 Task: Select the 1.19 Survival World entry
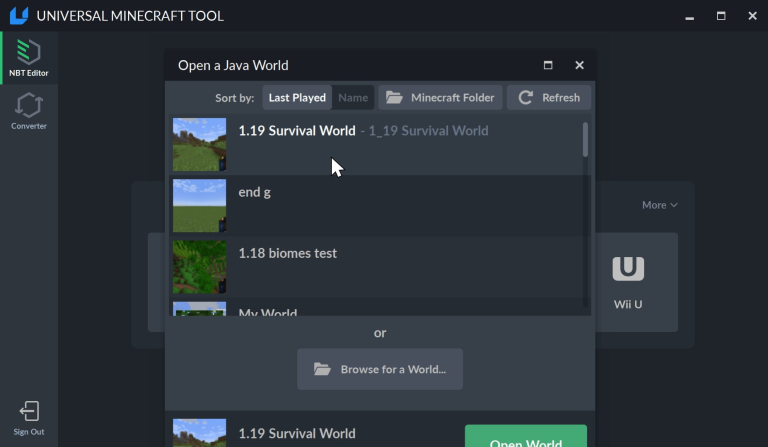point(376,144)
